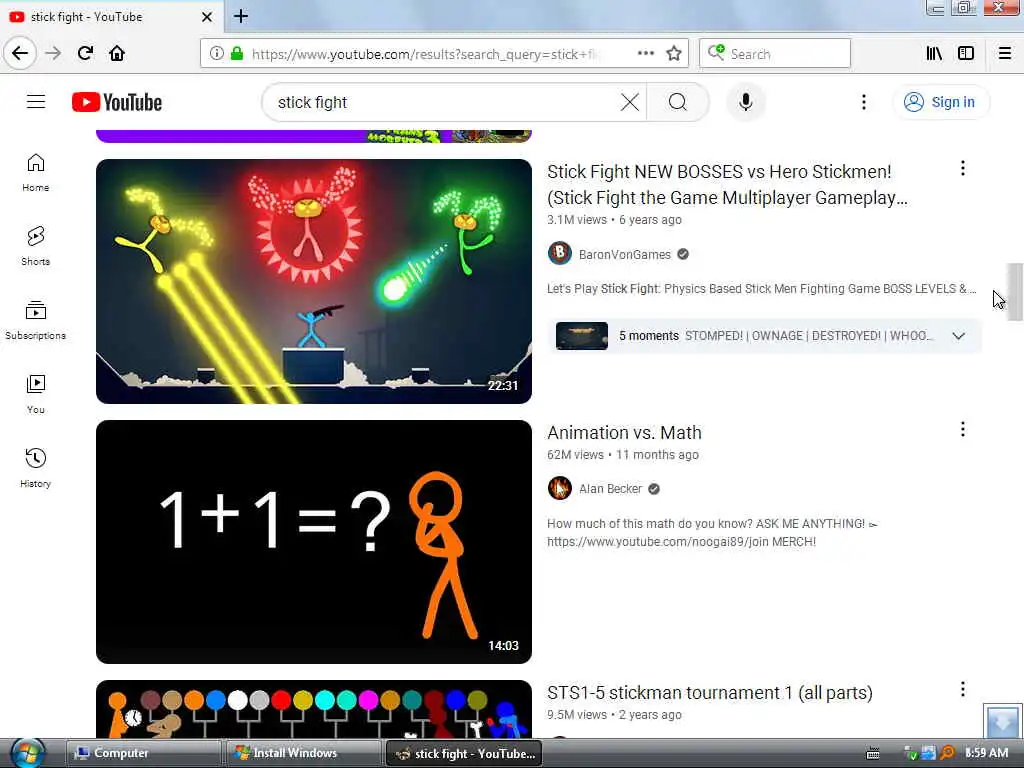The height and width of the screenshot is (768, 1024).
Task: Click the Sign in button
Action: coord(940,102)
